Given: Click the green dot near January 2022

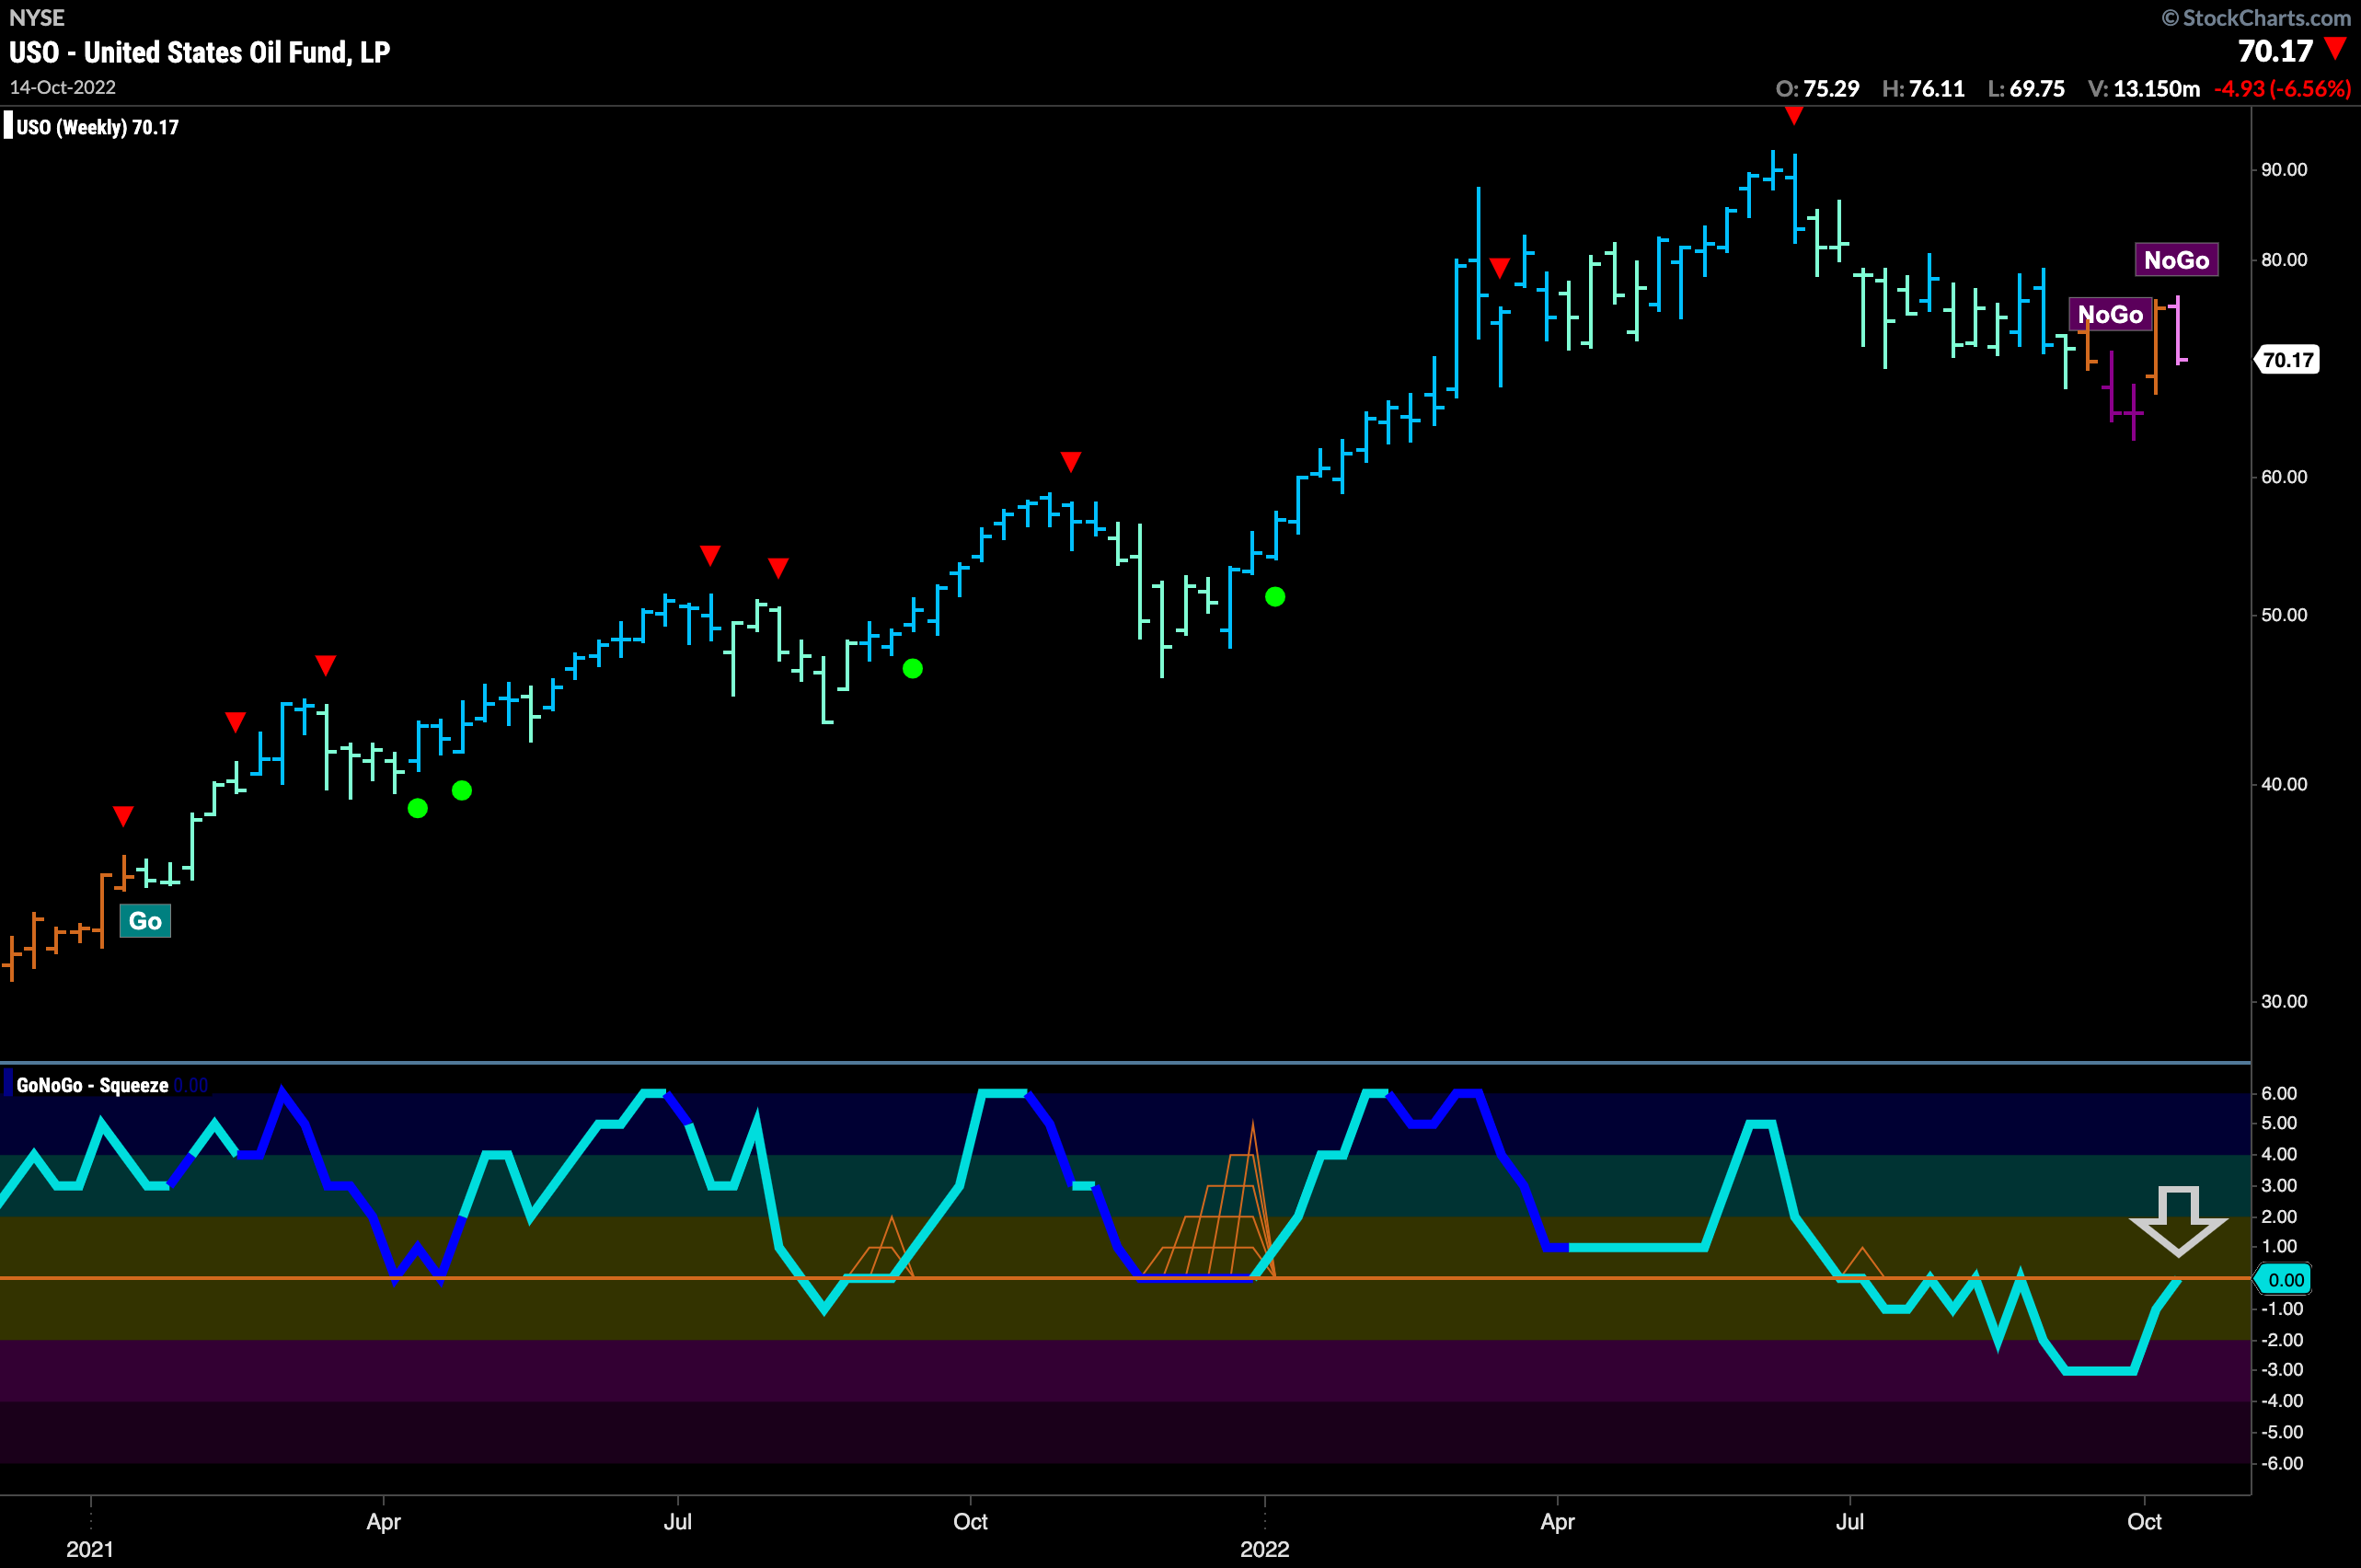Looking at the screenshot, I should [1275, 597].
